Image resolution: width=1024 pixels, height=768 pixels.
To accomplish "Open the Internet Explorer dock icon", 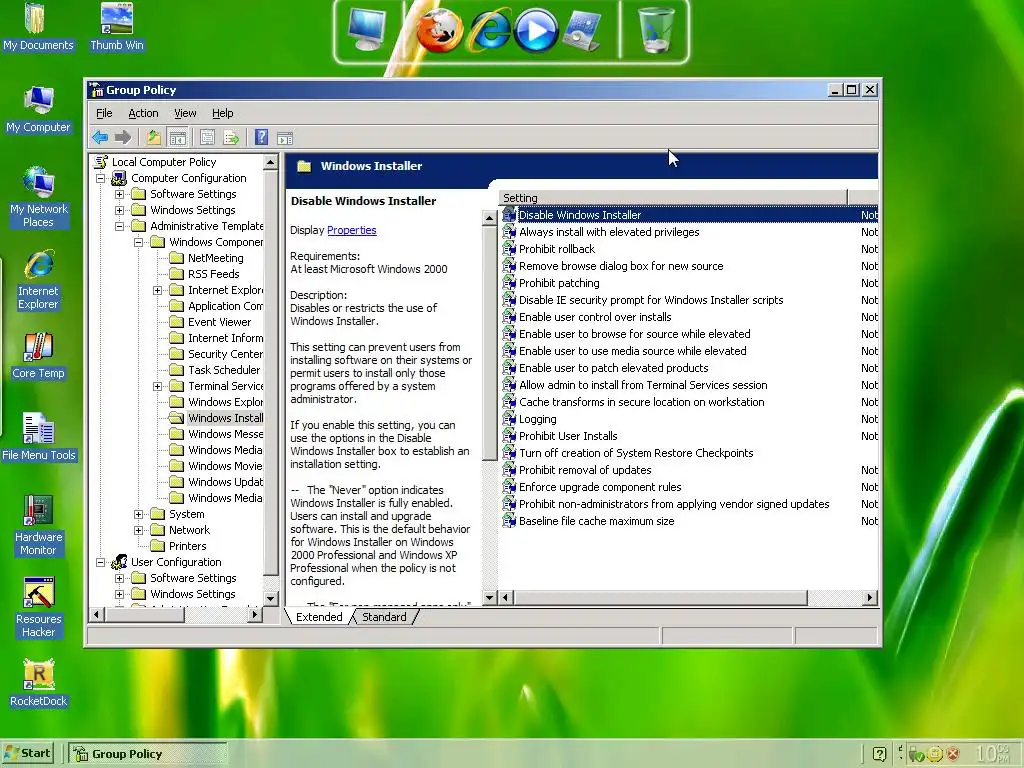I will pos(488,30).
